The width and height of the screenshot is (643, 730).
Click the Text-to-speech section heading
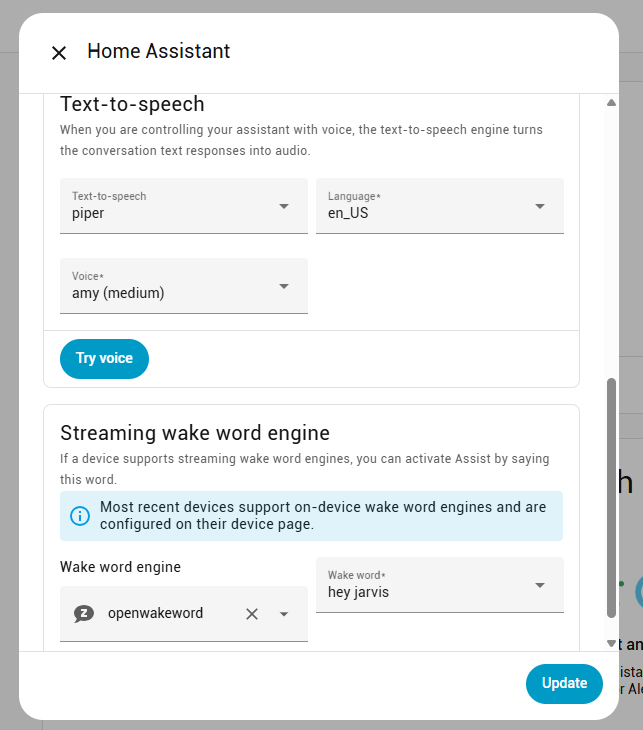[x=132, y=104]
